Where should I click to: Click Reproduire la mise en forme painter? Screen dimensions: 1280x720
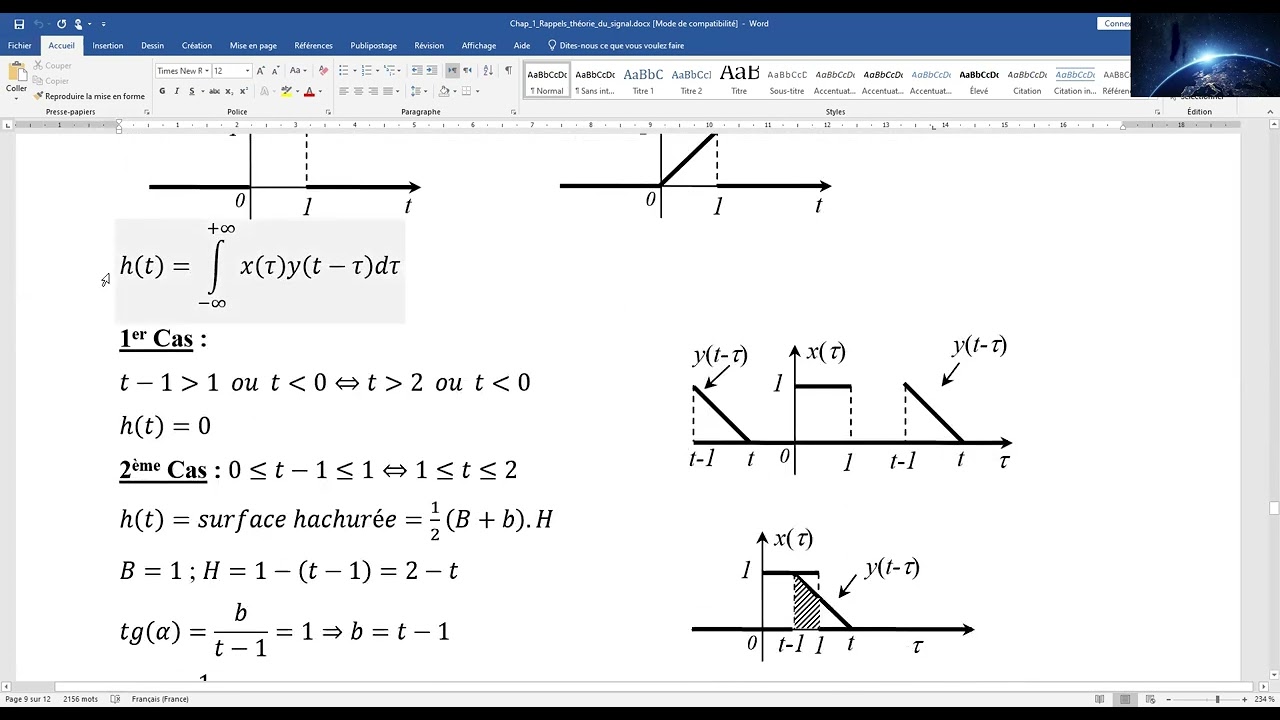point(89,96)
